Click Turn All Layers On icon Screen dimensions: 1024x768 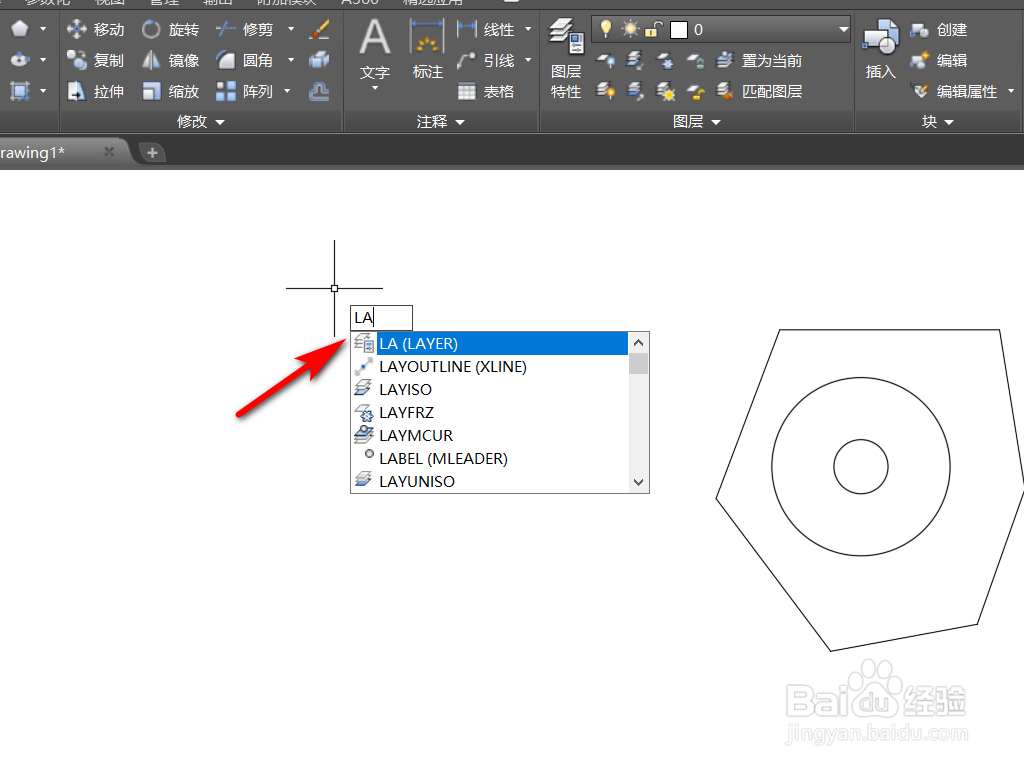click(x=605, y=91)
